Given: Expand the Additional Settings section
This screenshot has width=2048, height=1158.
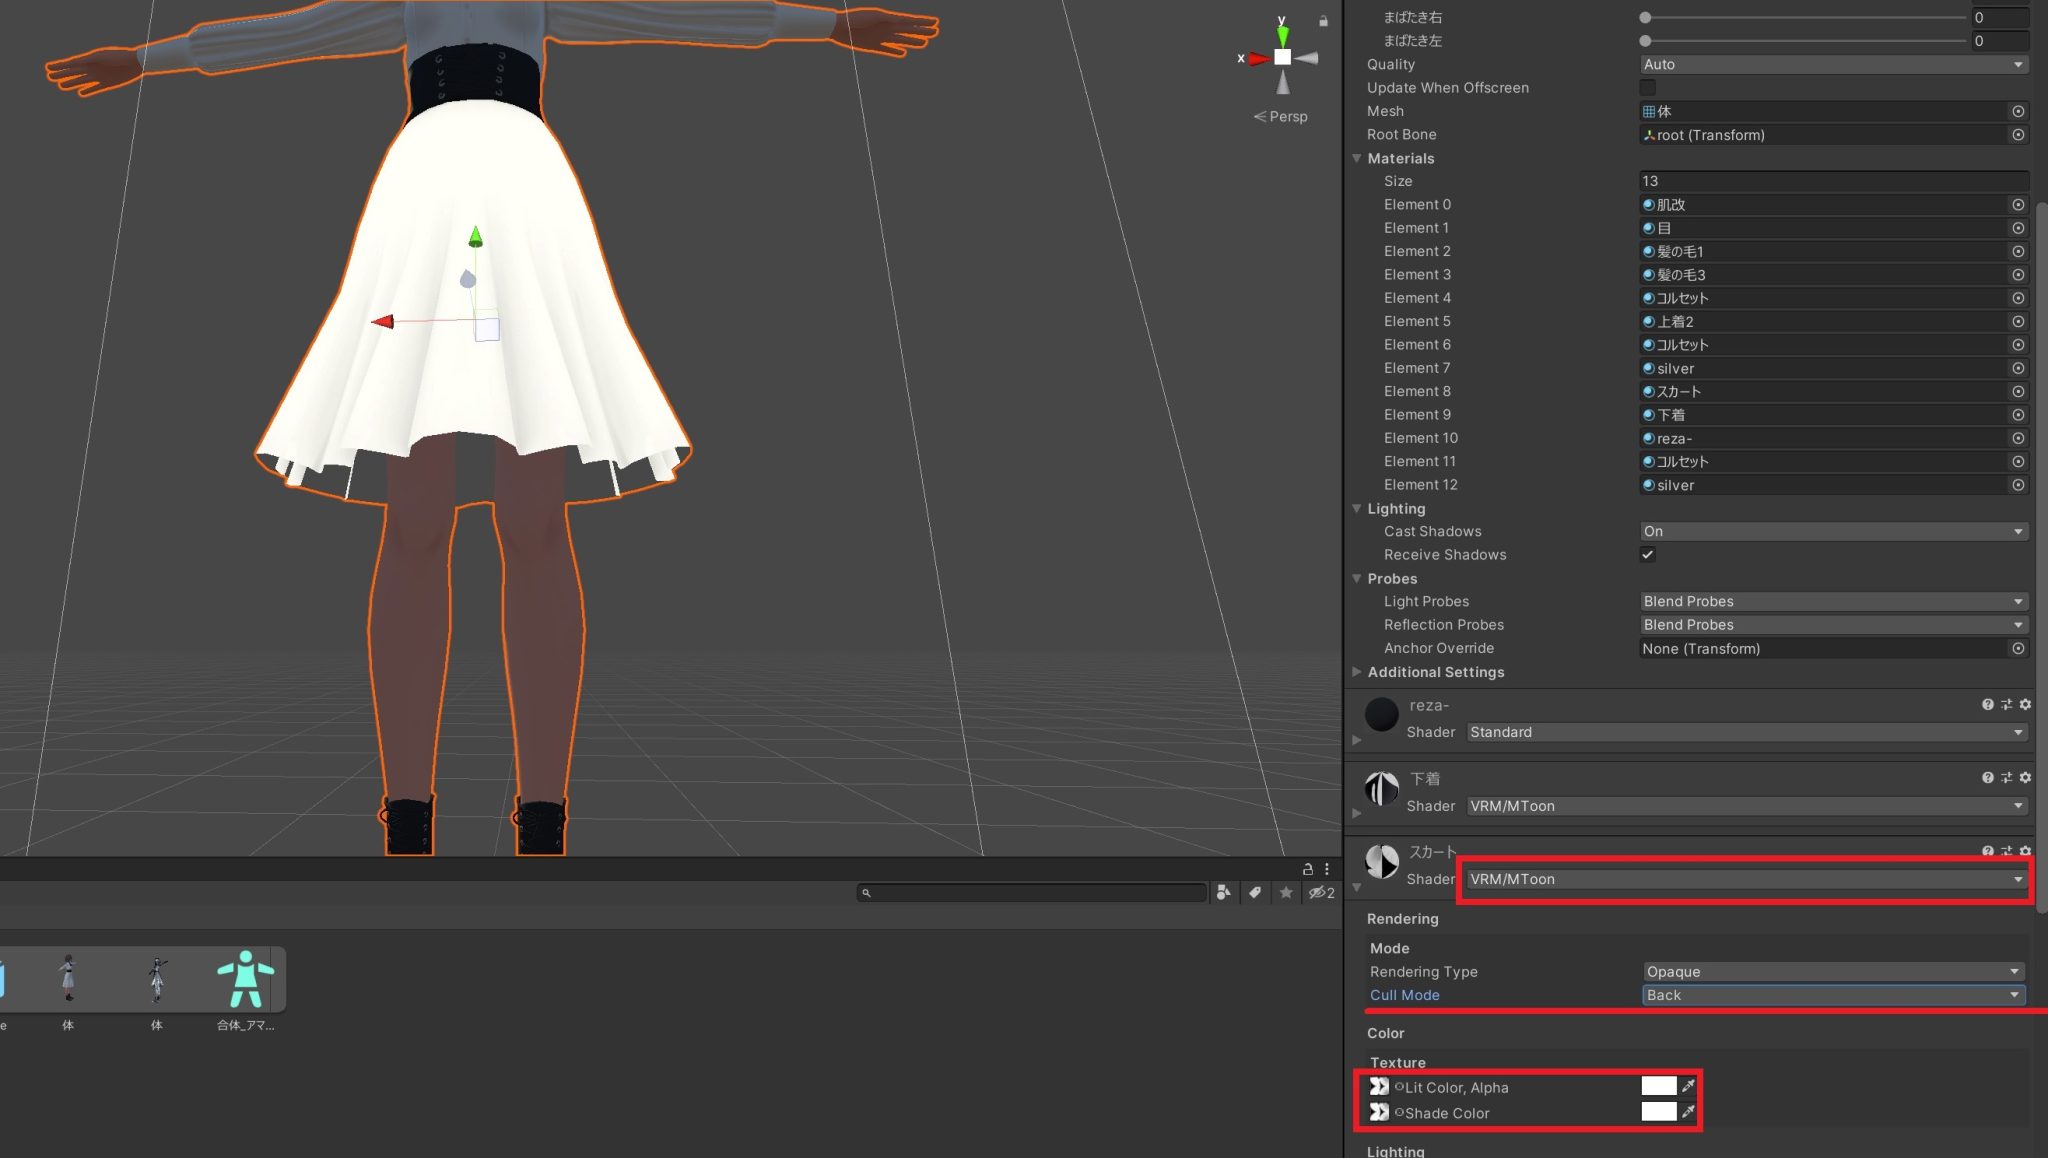Looking at the screenshot, I should (1357, 672).
